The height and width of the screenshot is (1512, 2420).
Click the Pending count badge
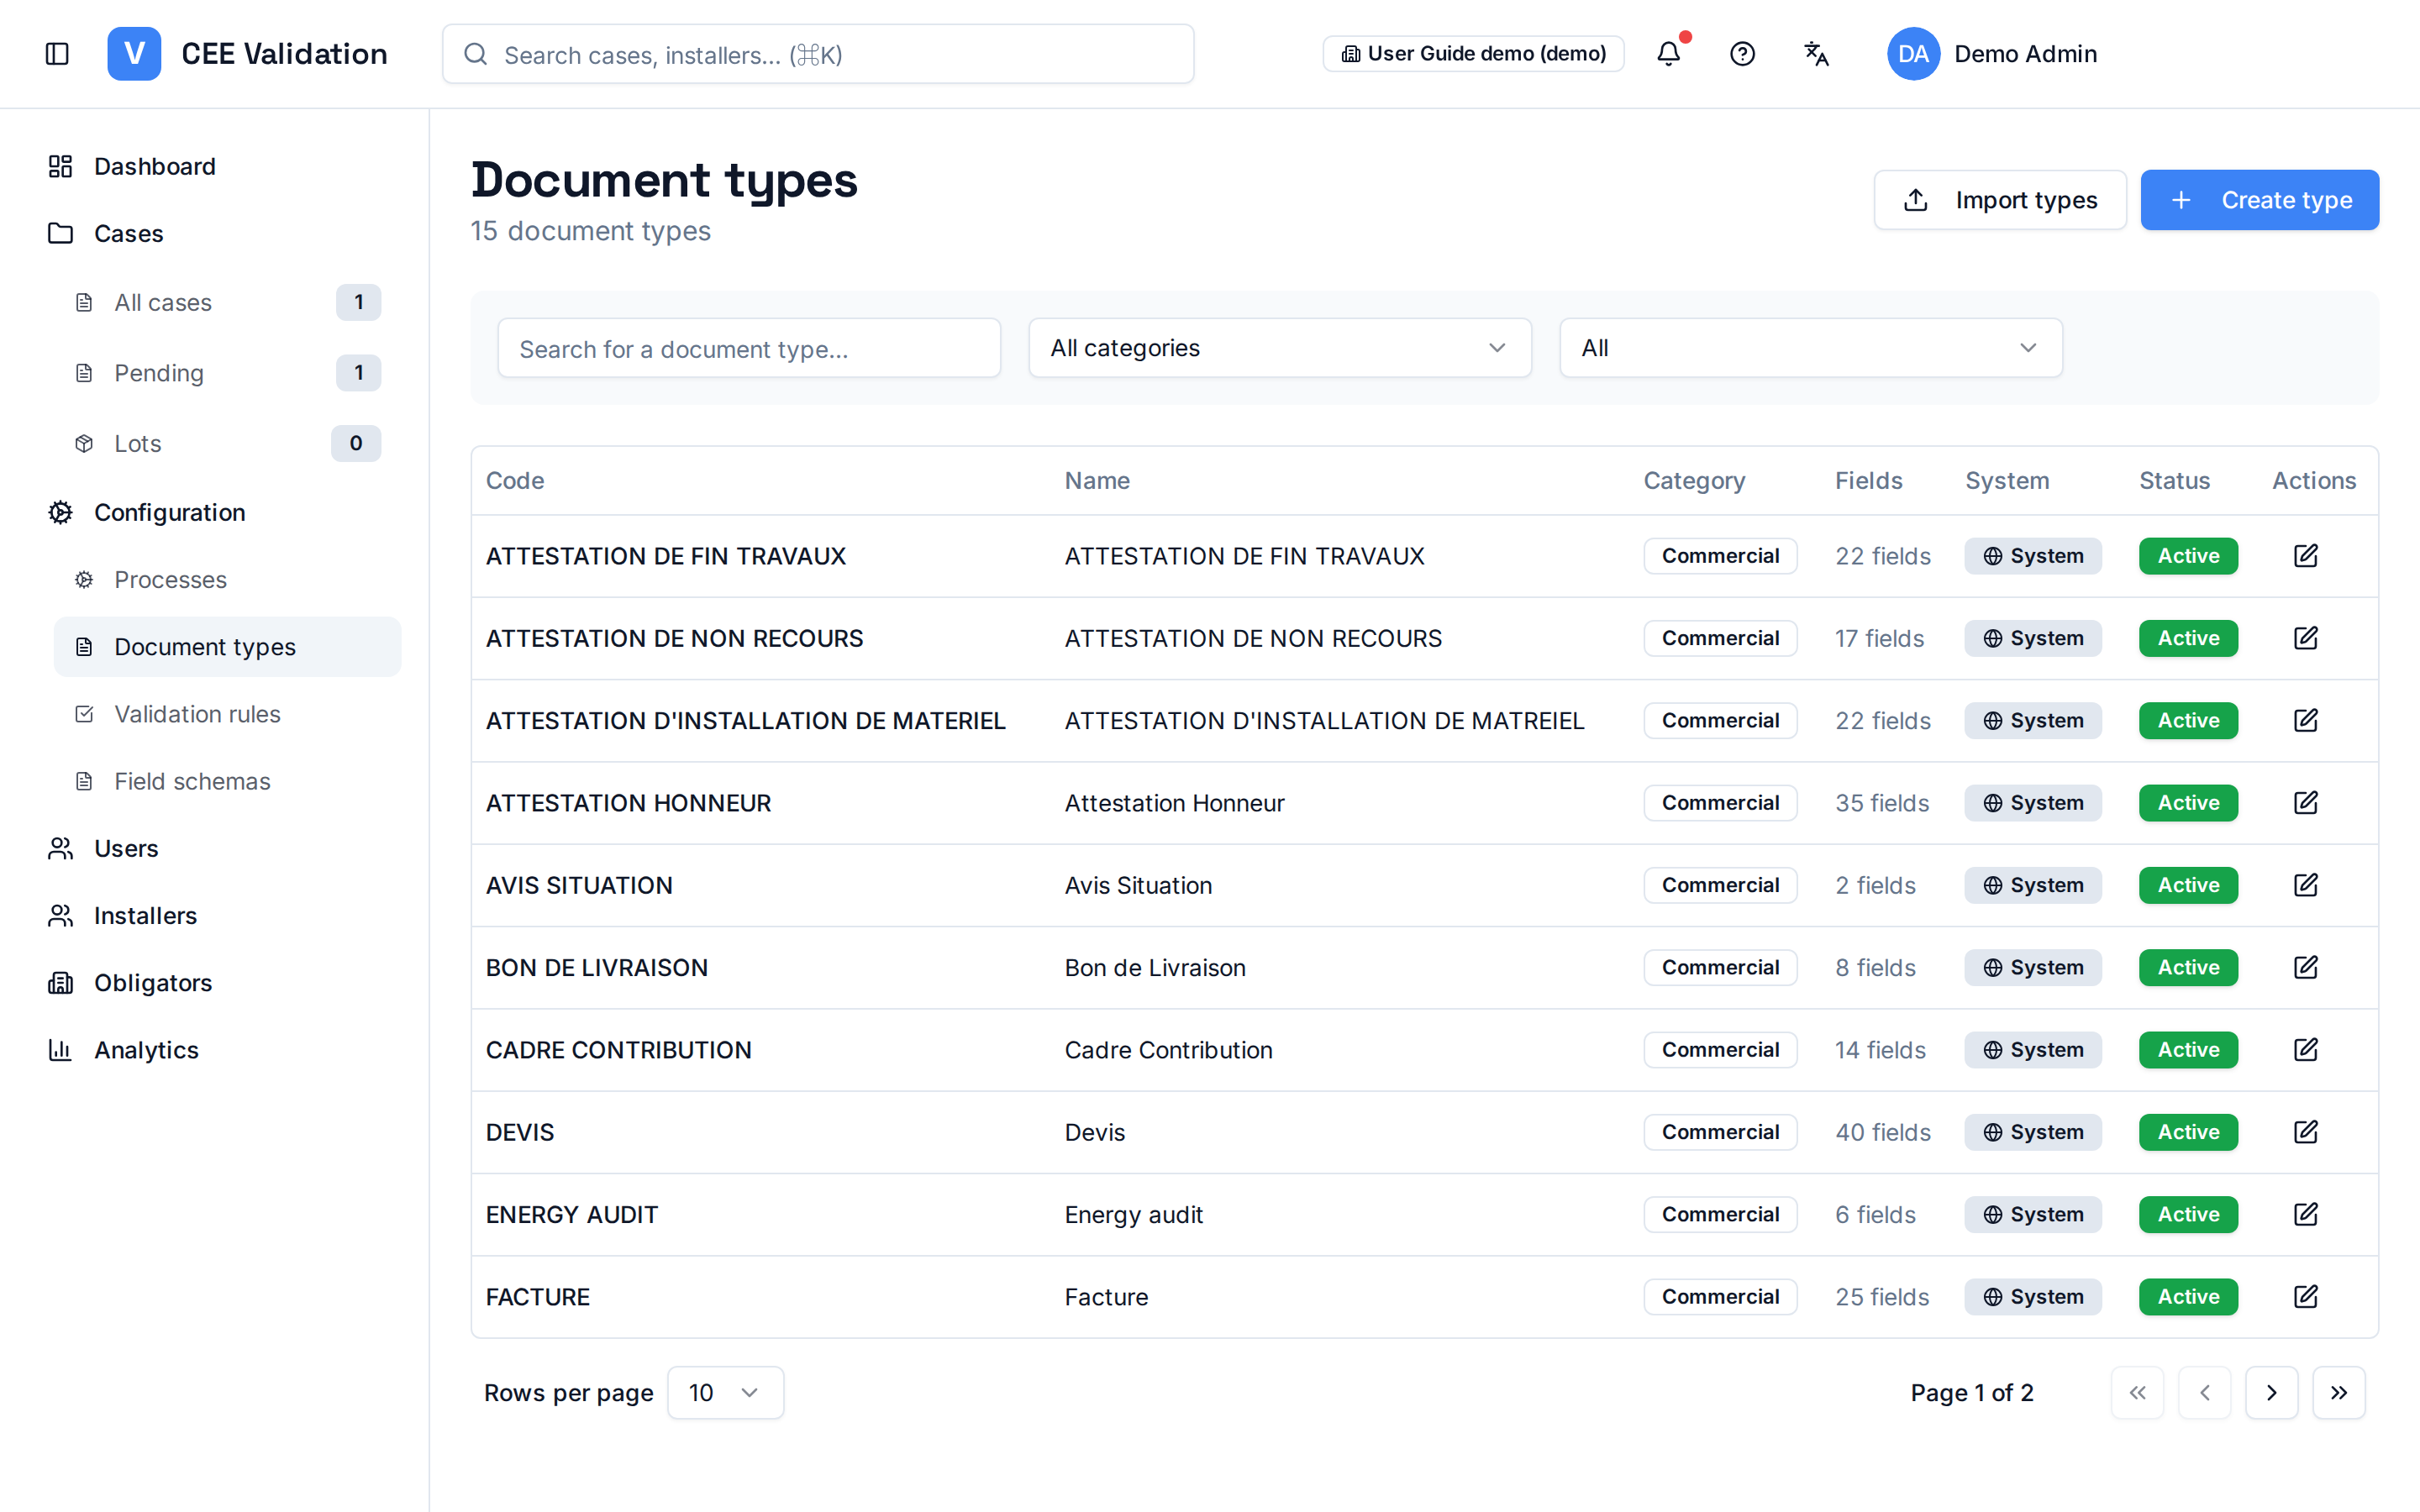pos(358,373)
